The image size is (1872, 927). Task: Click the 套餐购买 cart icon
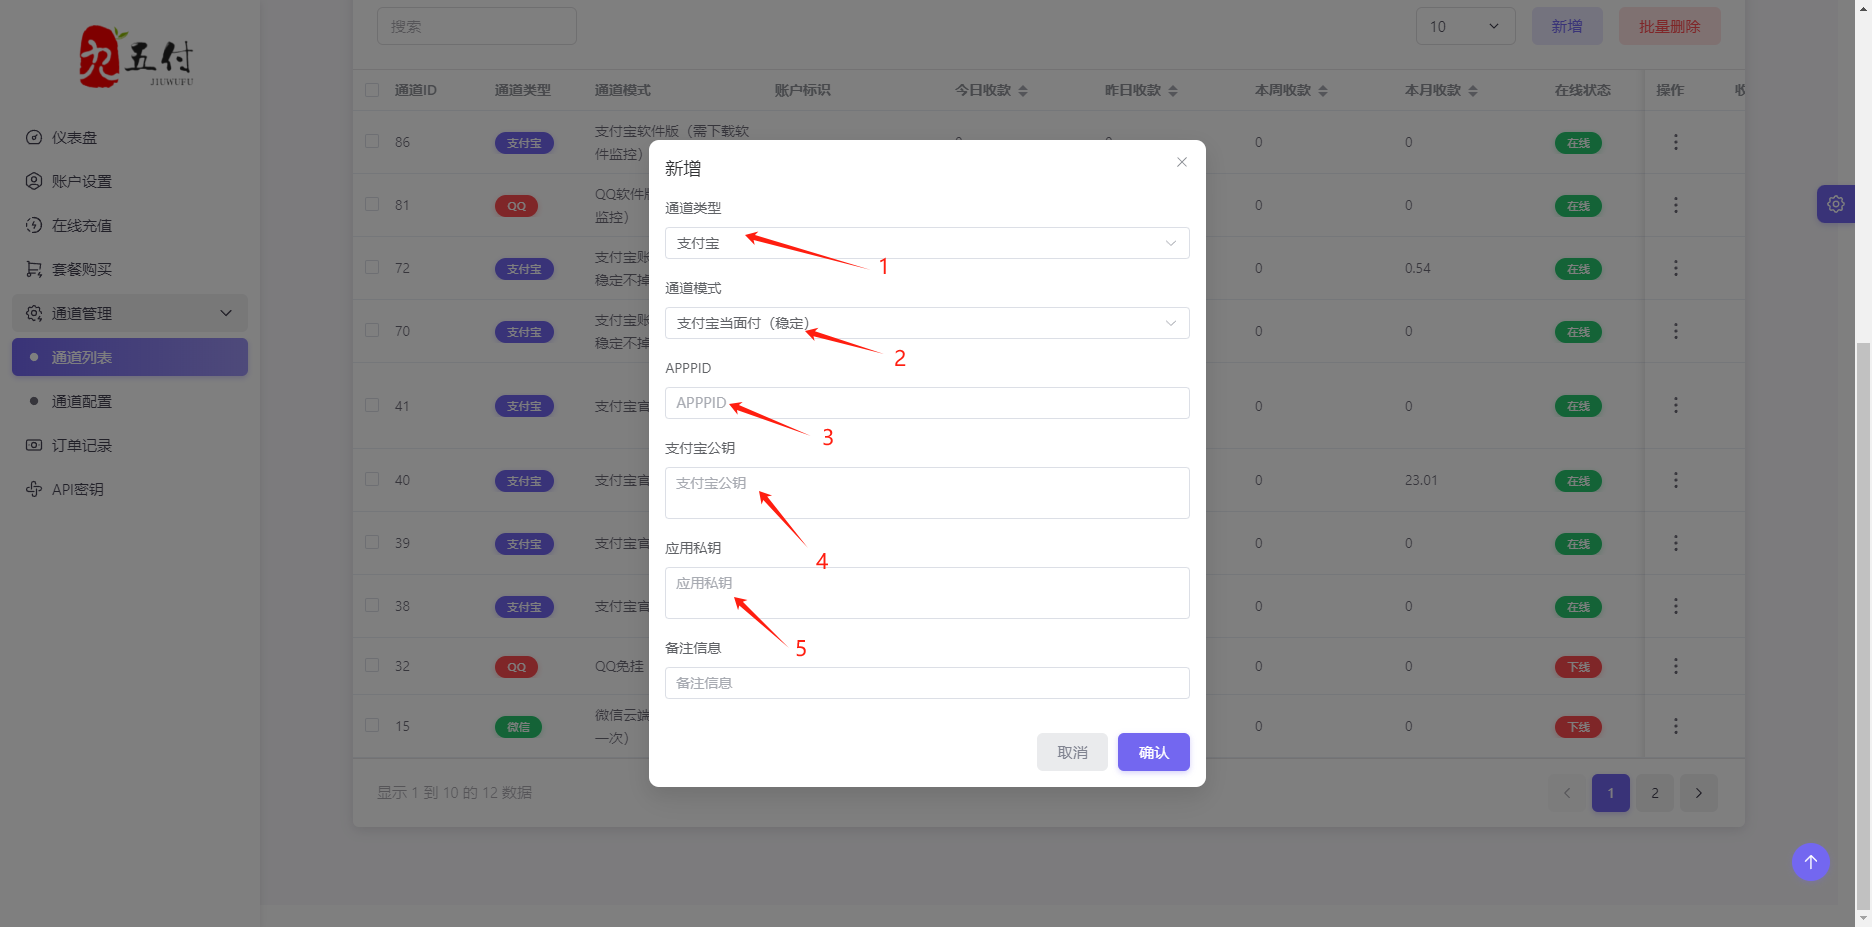(x=34, y=270)
